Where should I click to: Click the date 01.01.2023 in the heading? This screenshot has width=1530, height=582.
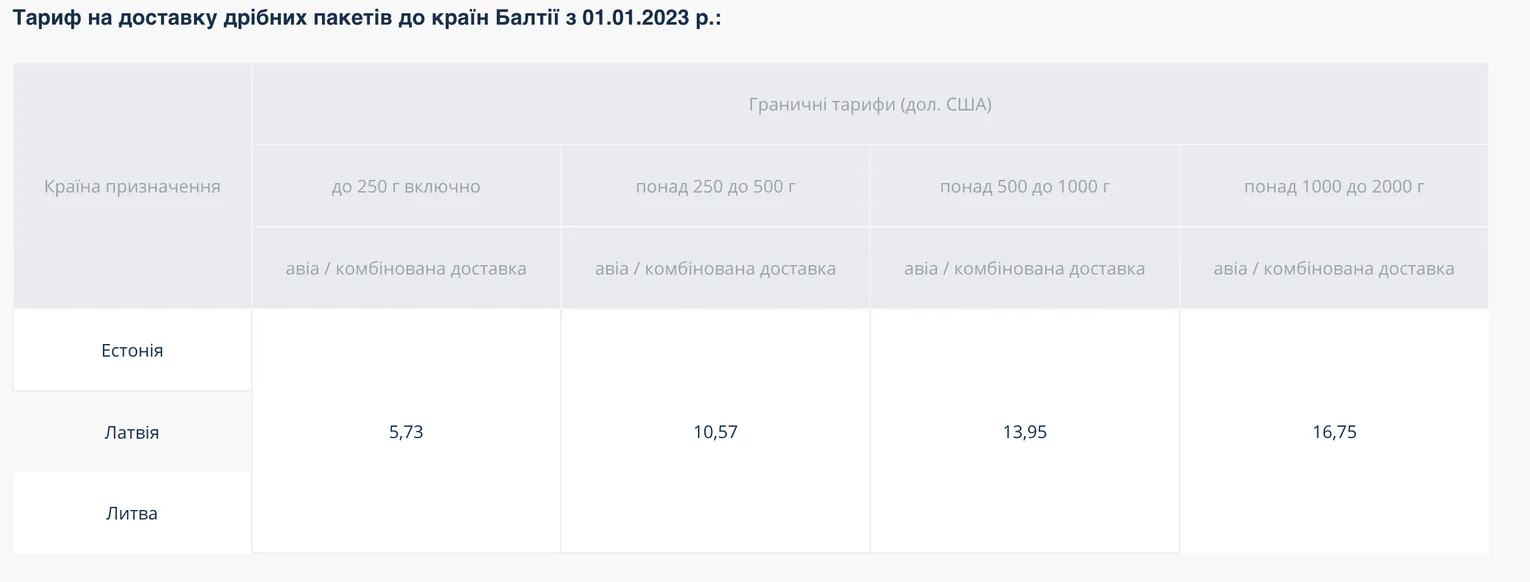click(637, 18)
